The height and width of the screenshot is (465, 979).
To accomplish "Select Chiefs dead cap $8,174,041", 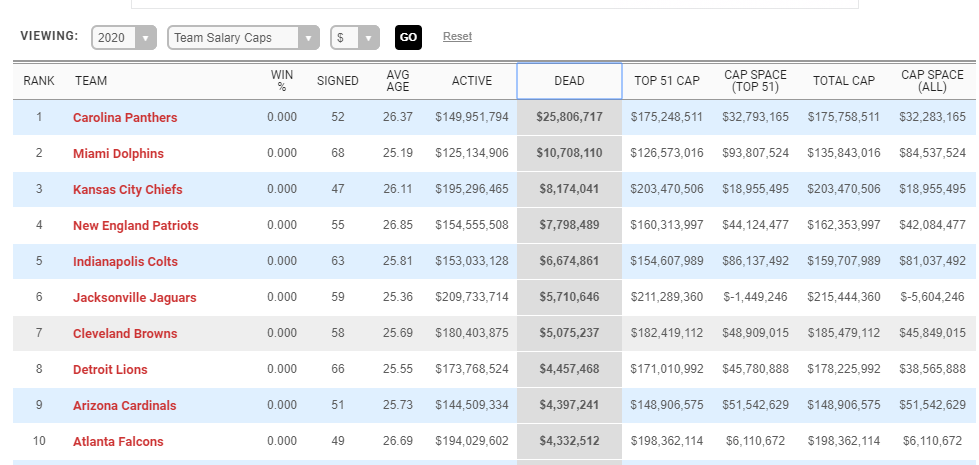I will (x=569, y=188).
